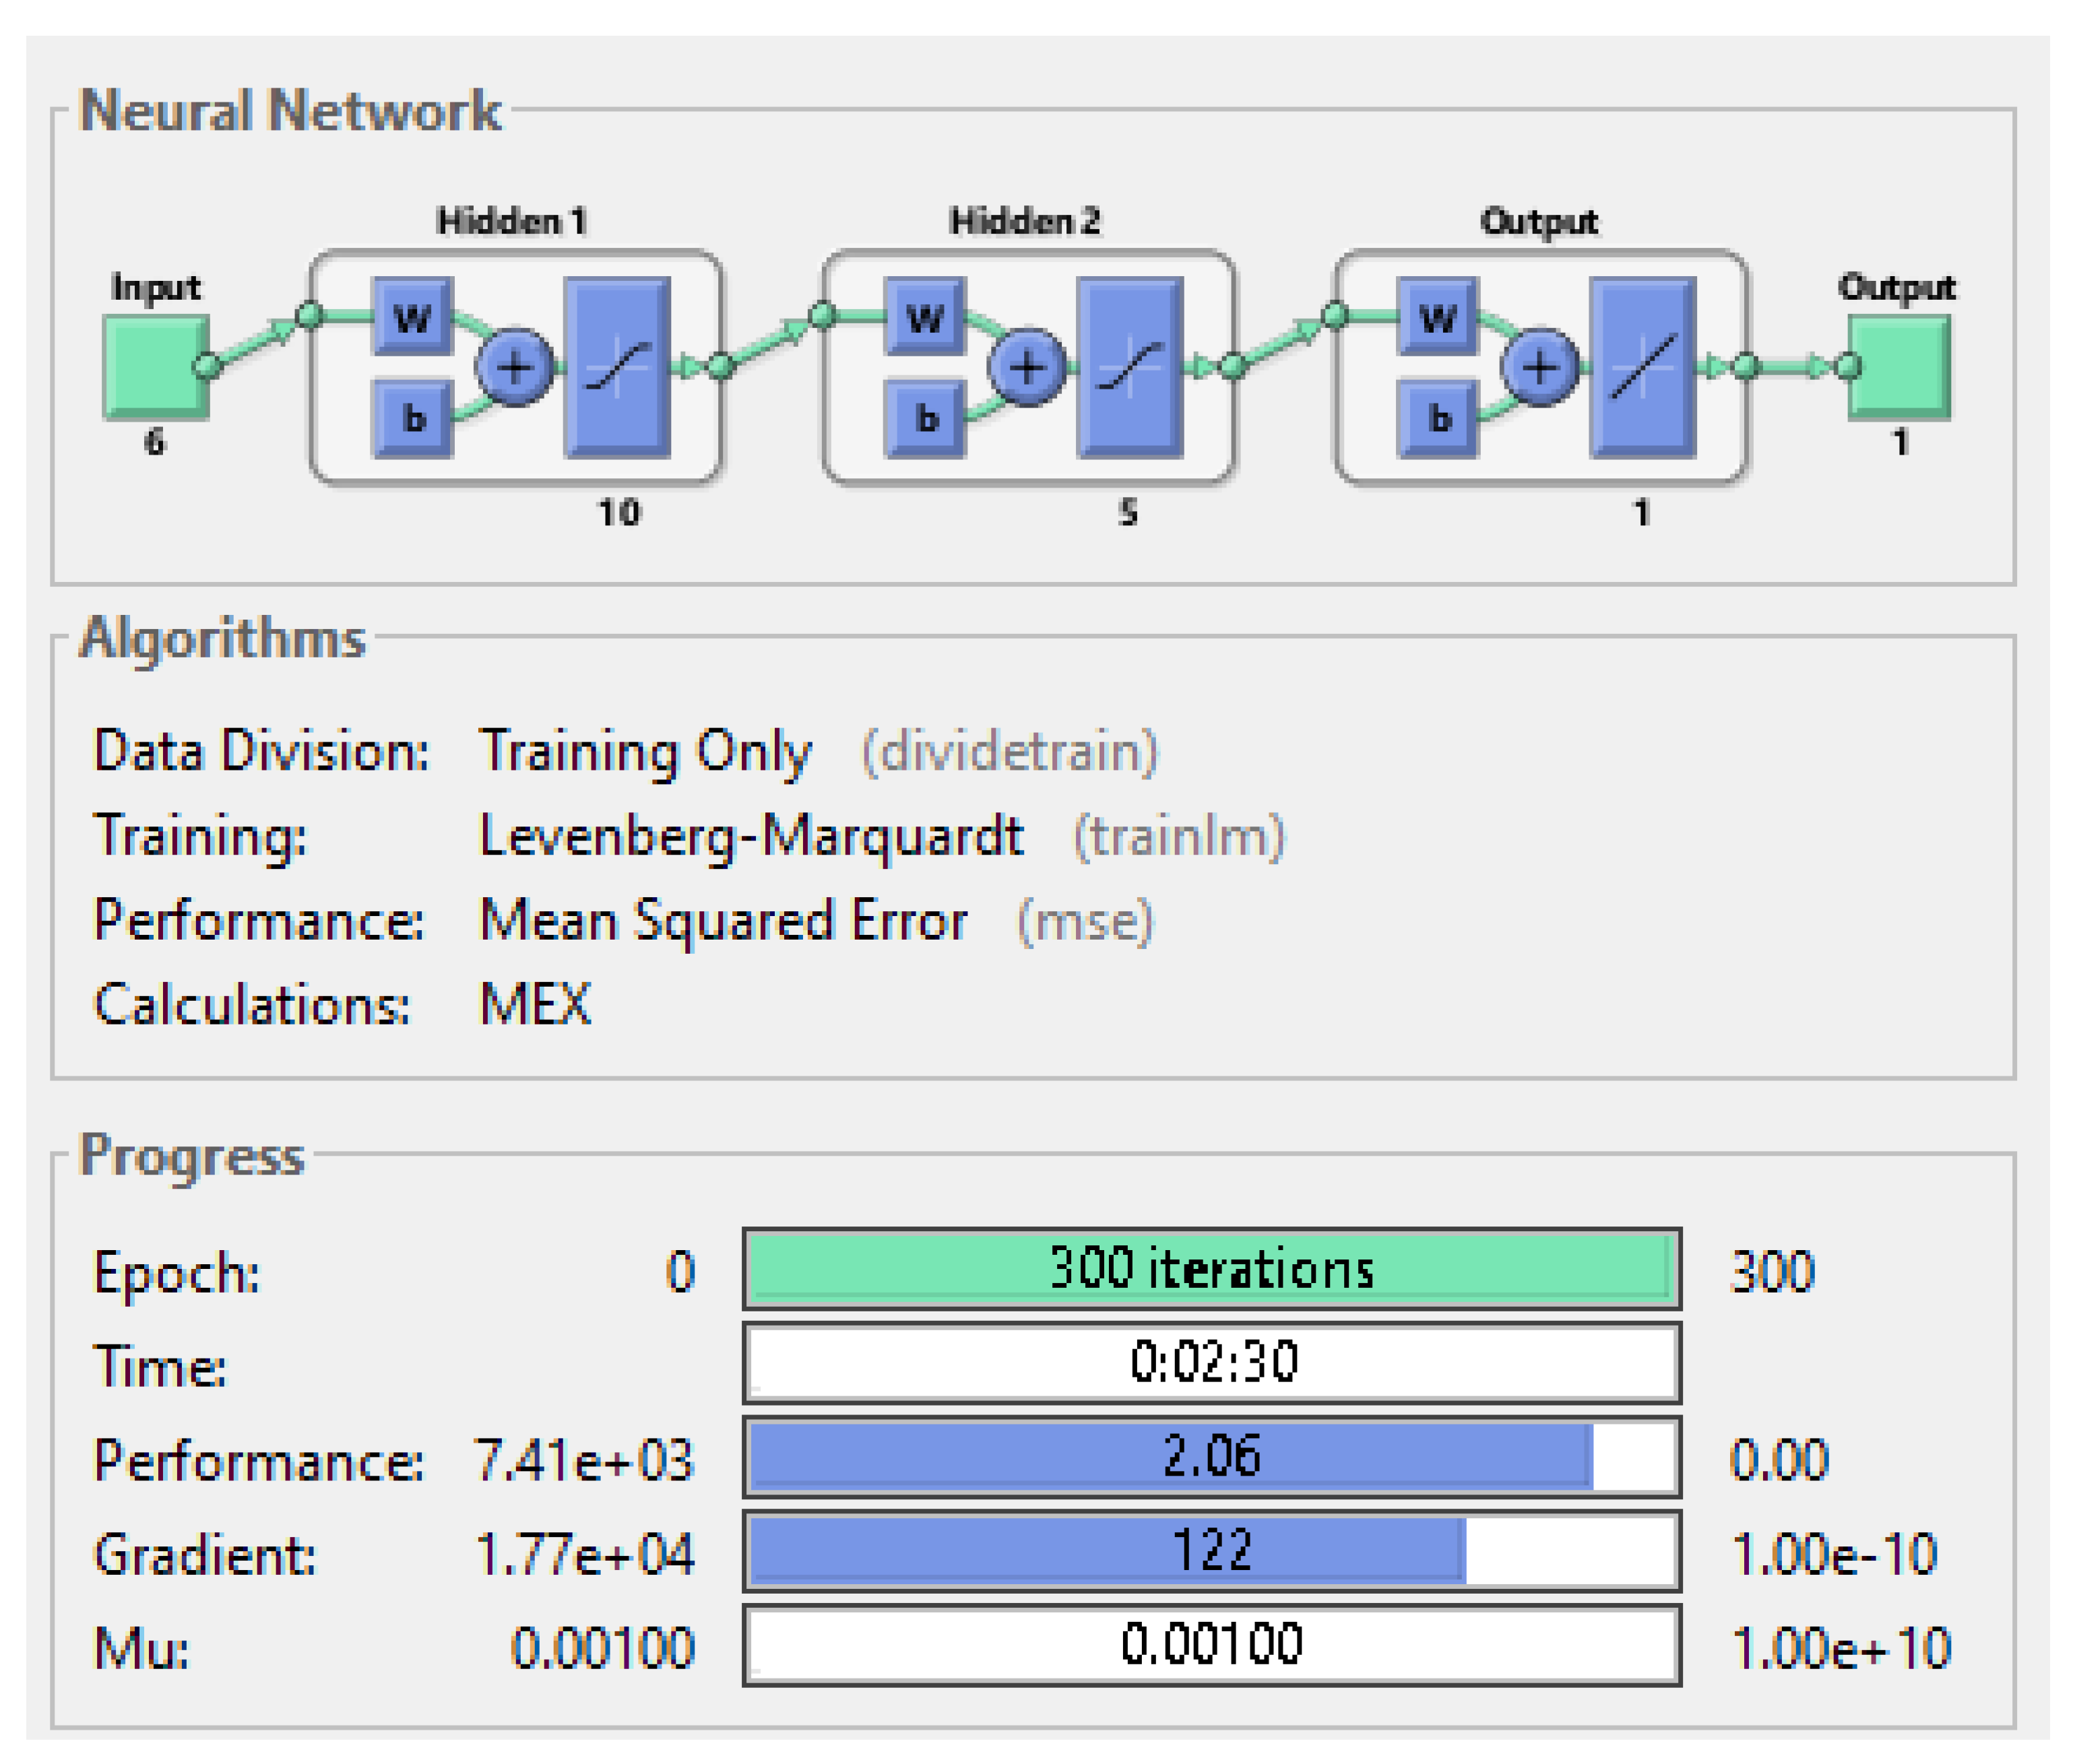This screenshot has width=2073, height=1764.
Task: Click the Gradient progress bar showing 122
Action: [1211, 1550]
